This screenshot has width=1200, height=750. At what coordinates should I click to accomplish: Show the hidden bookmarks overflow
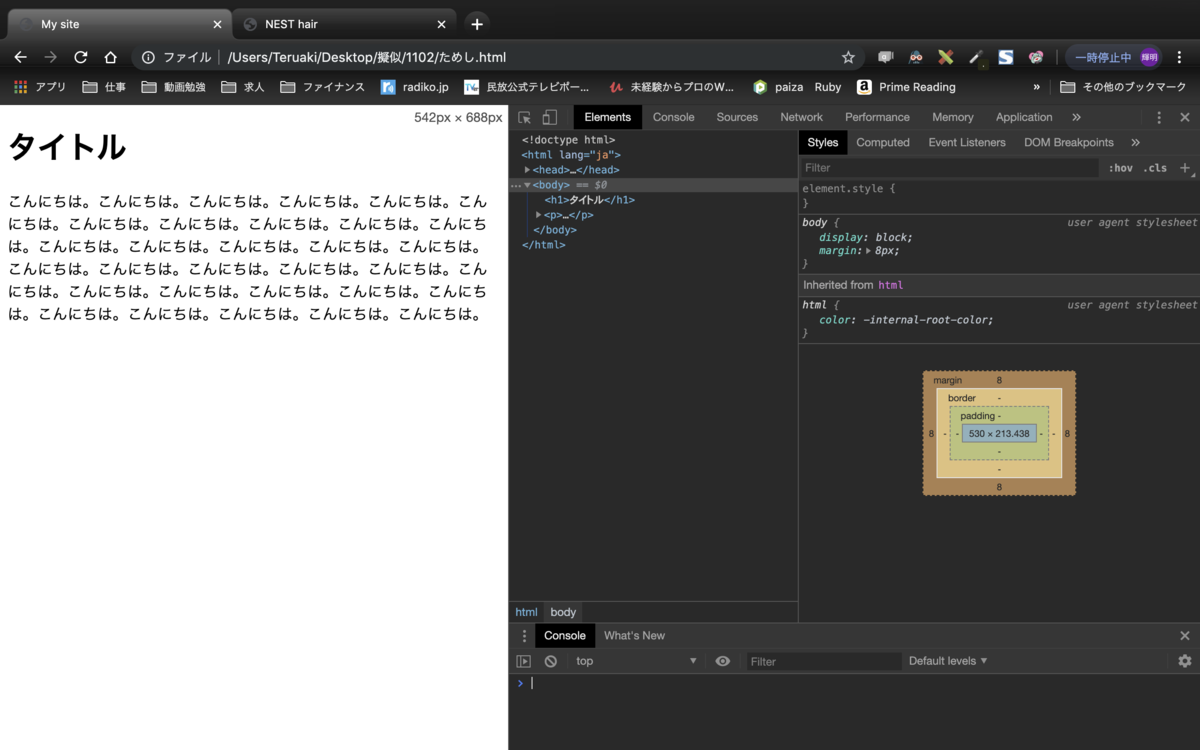1036,87
